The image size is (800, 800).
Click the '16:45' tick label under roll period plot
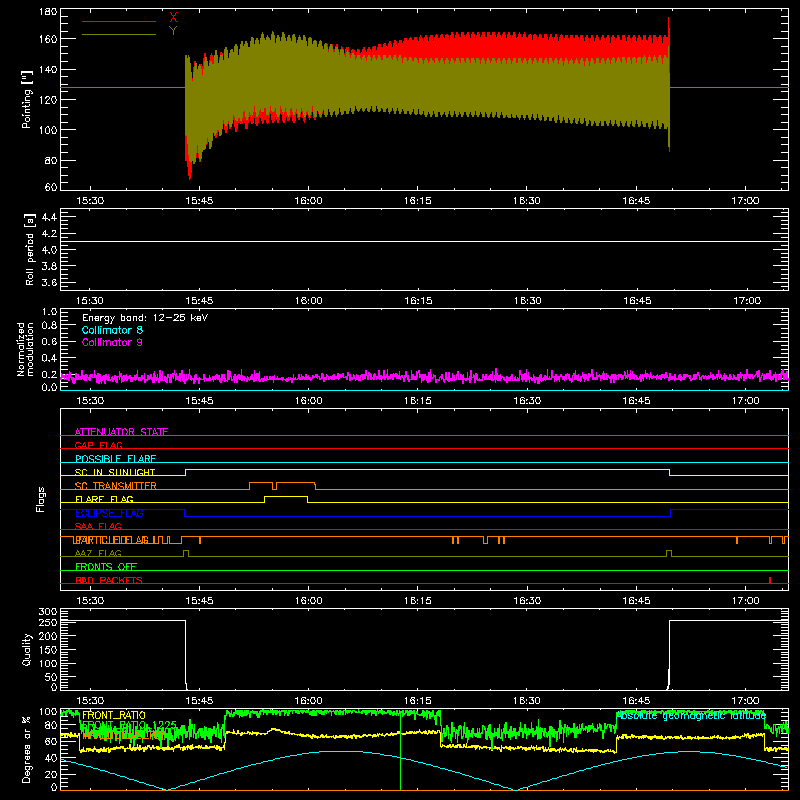point(637,301)
